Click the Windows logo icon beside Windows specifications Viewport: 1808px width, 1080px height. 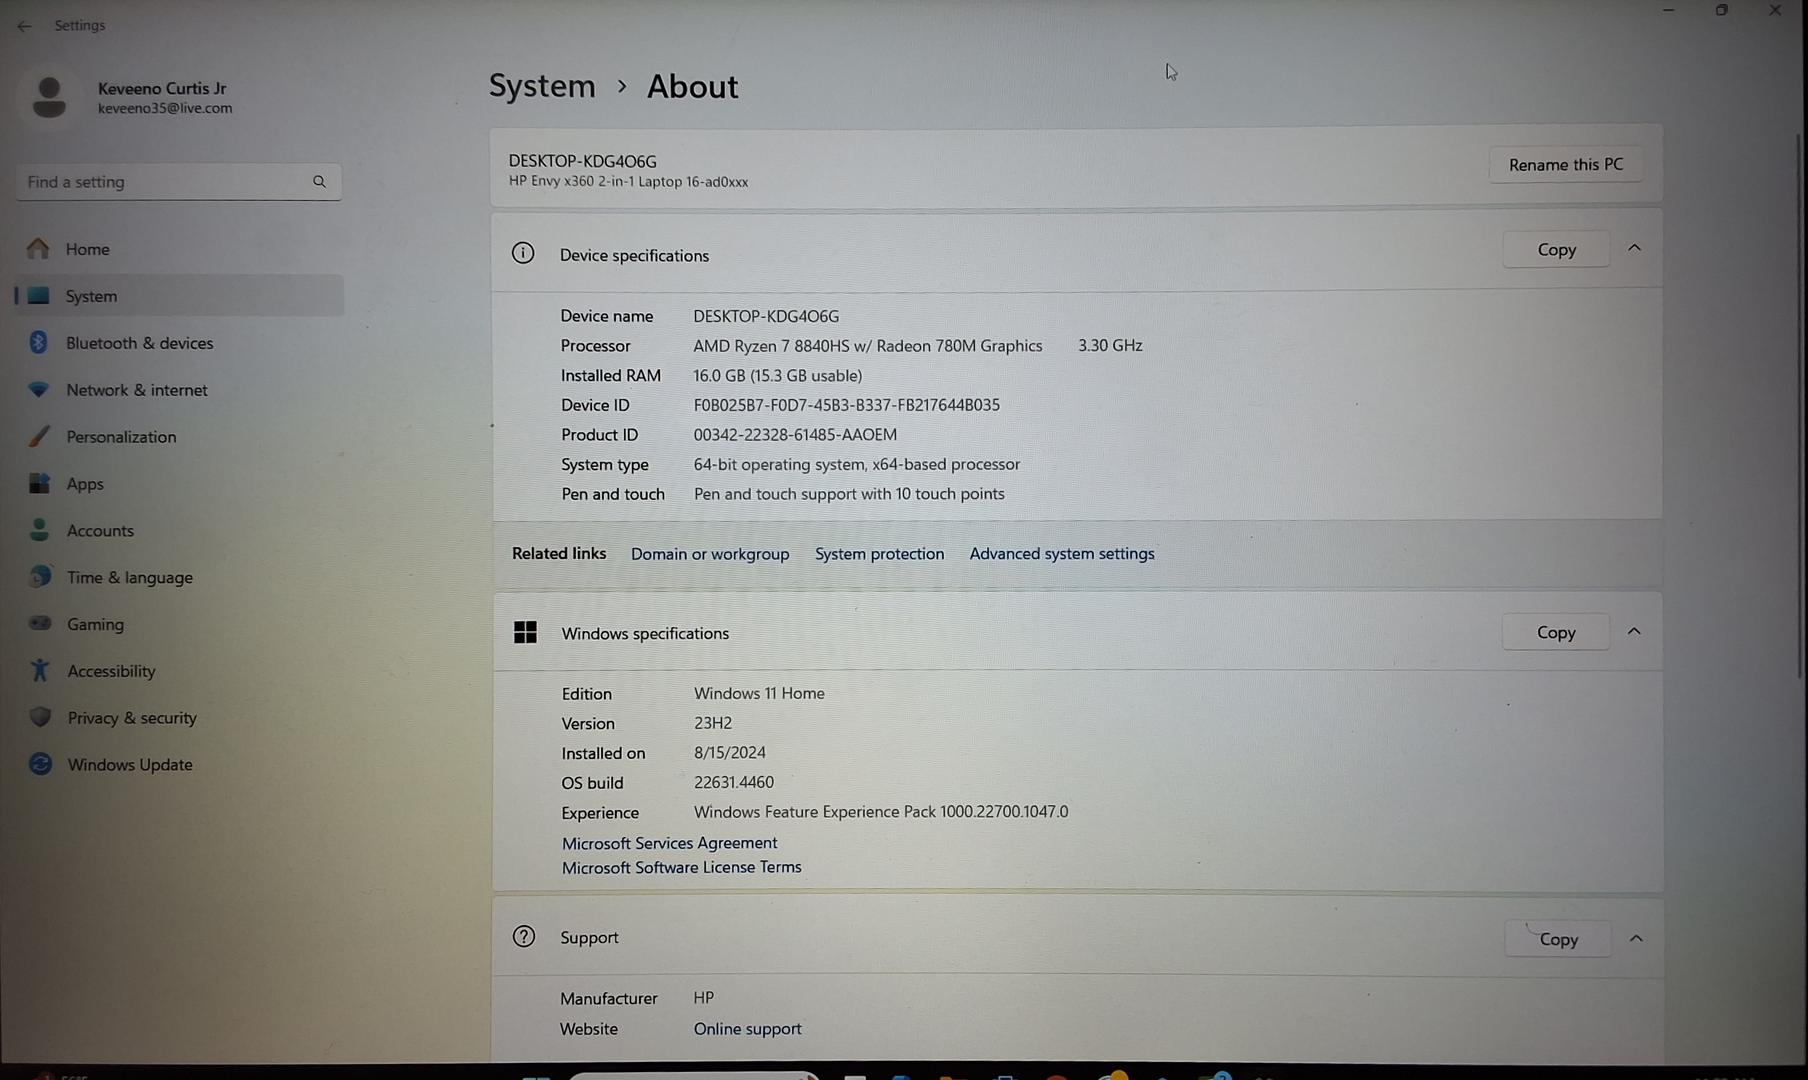(x=525, y=633)
